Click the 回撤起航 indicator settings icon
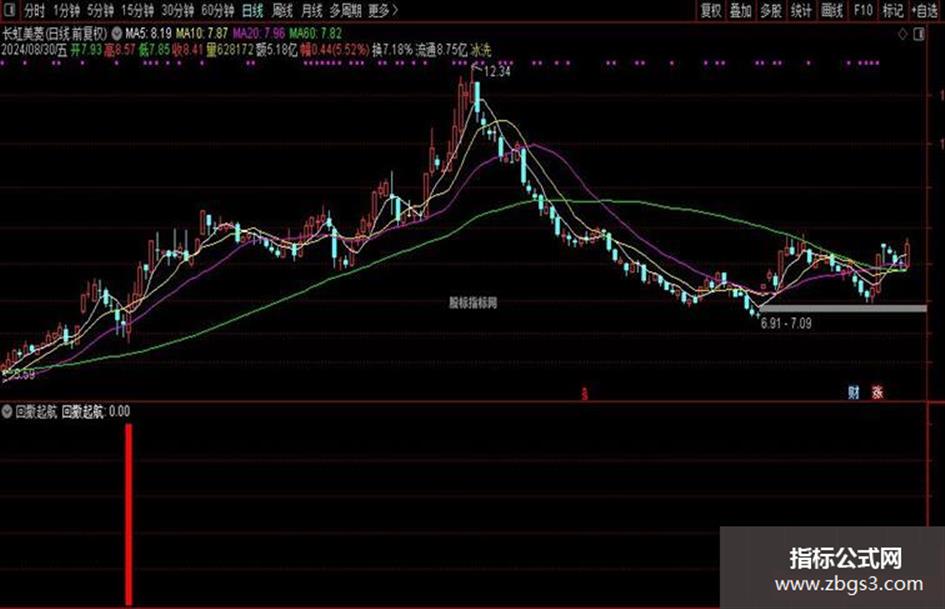Screen dimensions: 945x609 [x=7, y=412]
